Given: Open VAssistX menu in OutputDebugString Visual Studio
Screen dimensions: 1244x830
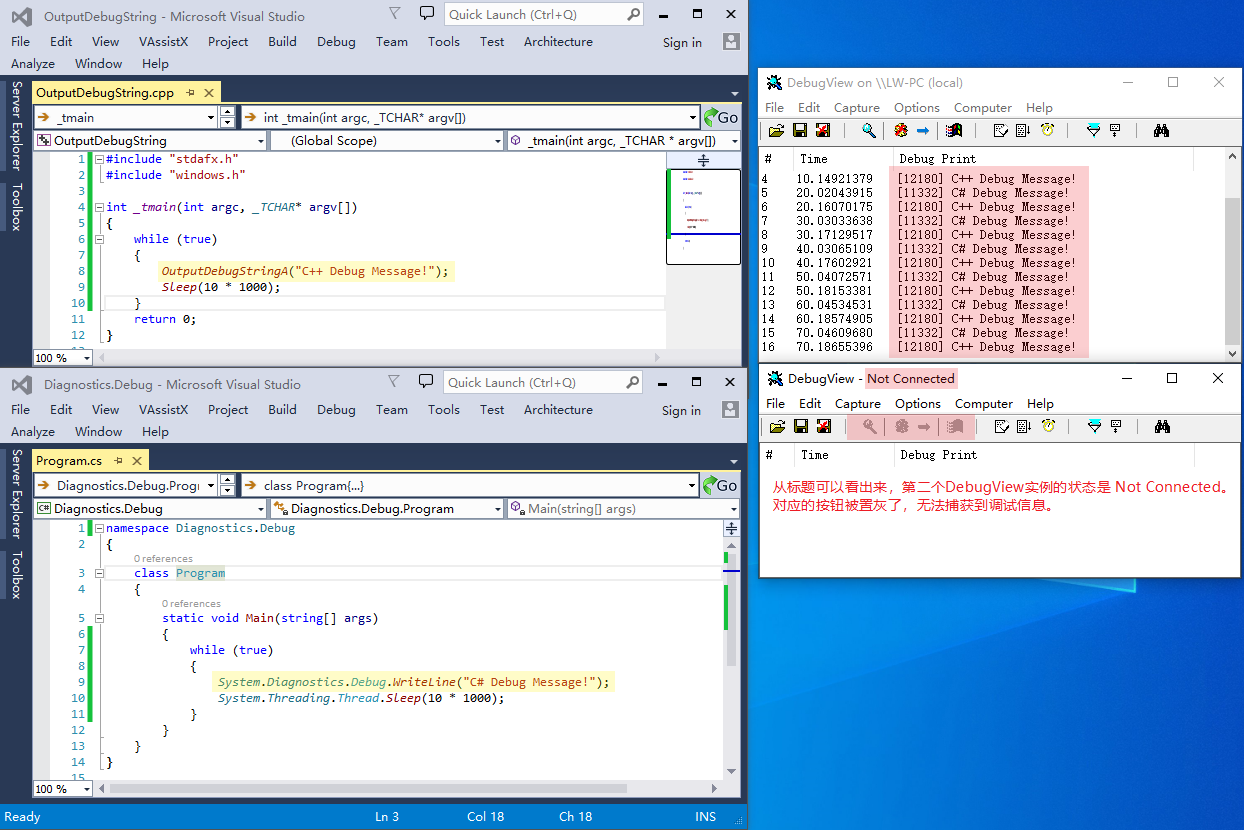Looking at the screenshot, I should coord(163,41).
